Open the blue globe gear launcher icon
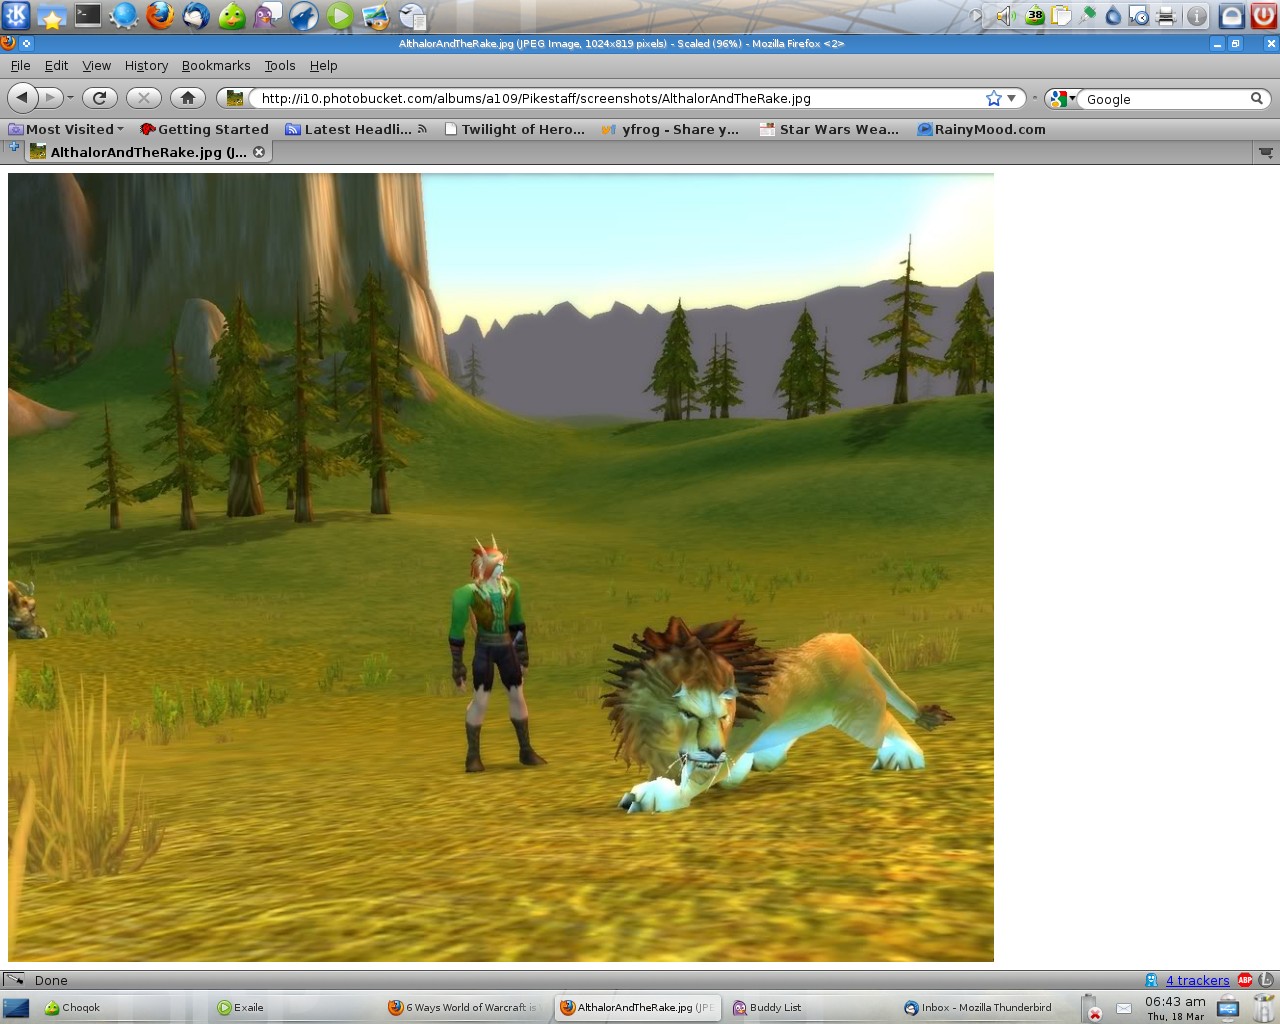Screen dimensions: 1280x1024 pyautogui.click(x=124, y=15)
